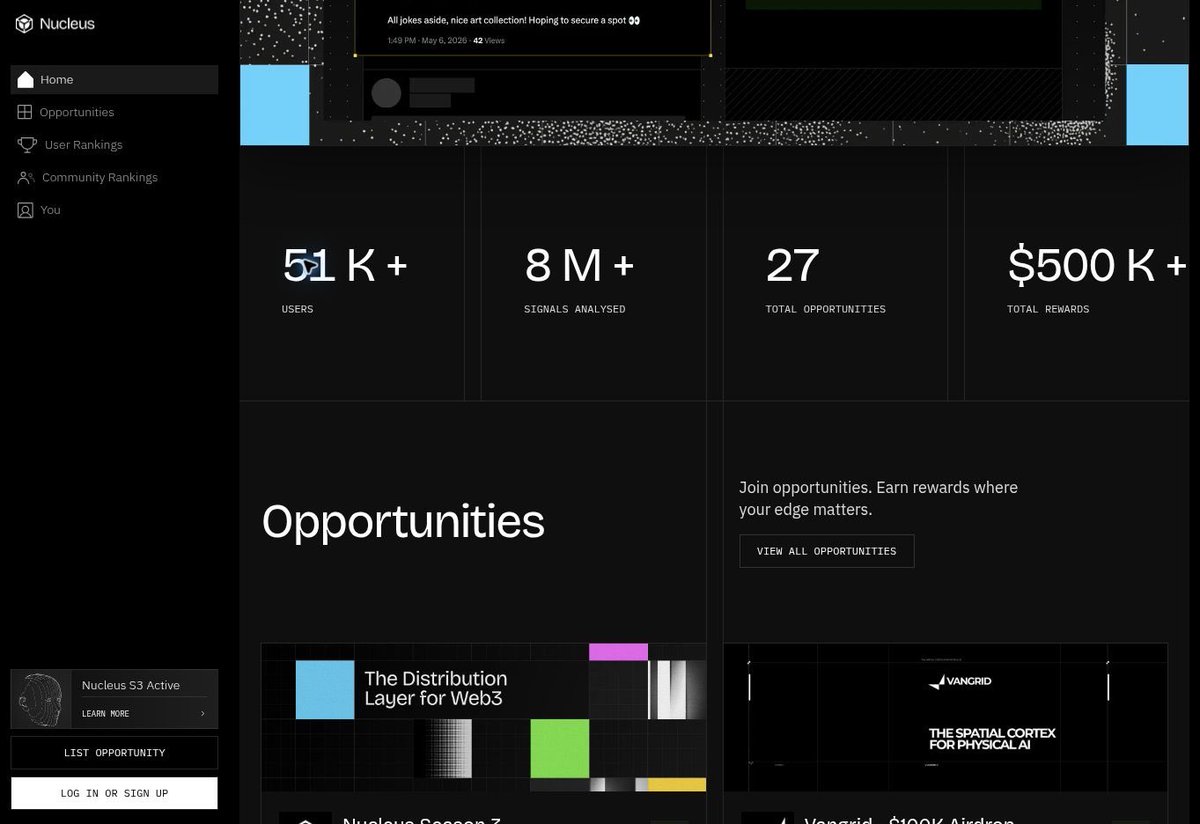Image resolution: width=1200 pixels, height=824 pixels.
Task: Click Log In or Sign Up button
Action: 114,793
